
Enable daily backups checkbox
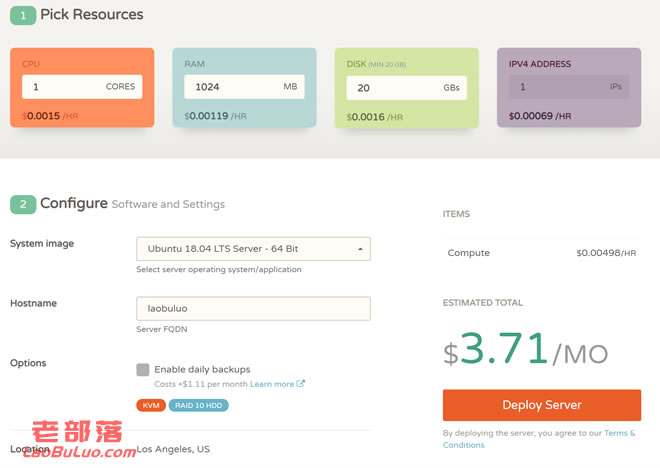coord(143,370)
